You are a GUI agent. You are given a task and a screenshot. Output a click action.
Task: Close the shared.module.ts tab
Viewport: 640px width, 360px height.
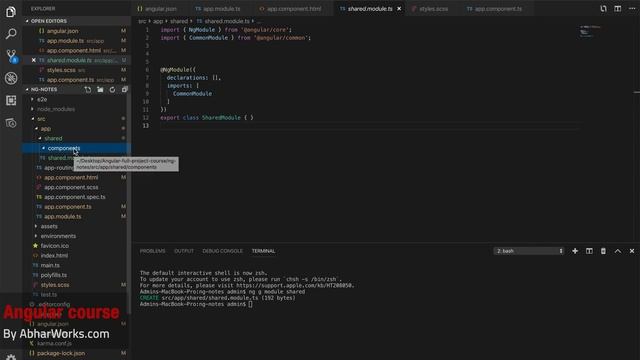click(x=399, y=9)
